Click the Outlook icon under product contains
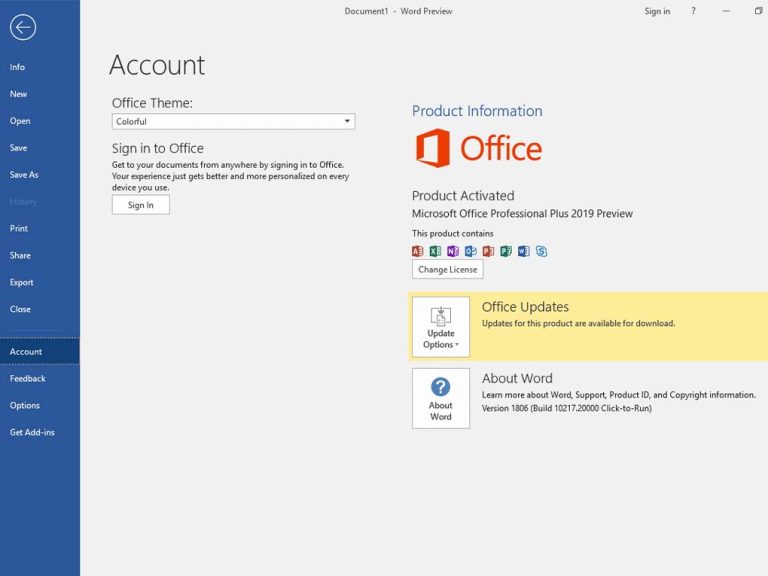 point(470,251)
